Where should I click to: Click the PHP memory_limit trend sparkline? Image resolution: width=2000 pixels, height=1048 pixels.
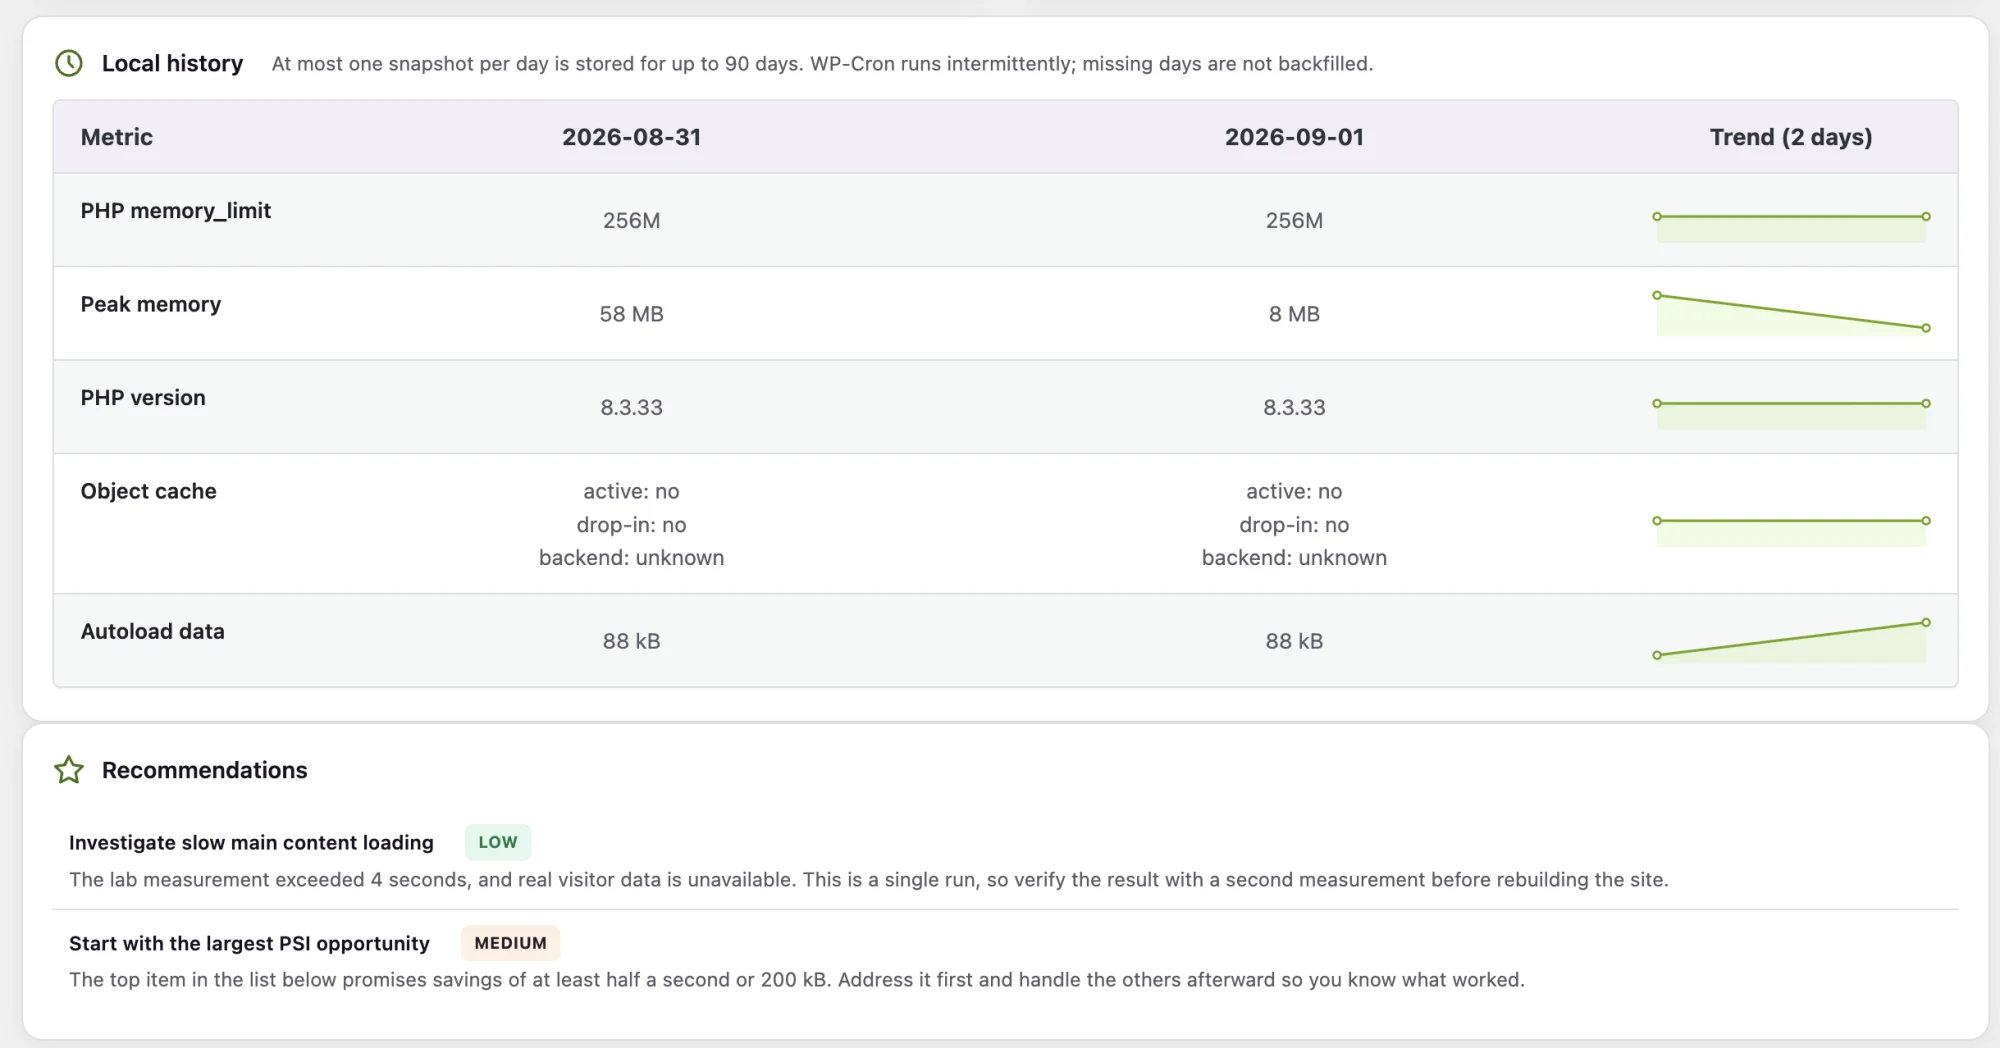tap(1791, 226)
